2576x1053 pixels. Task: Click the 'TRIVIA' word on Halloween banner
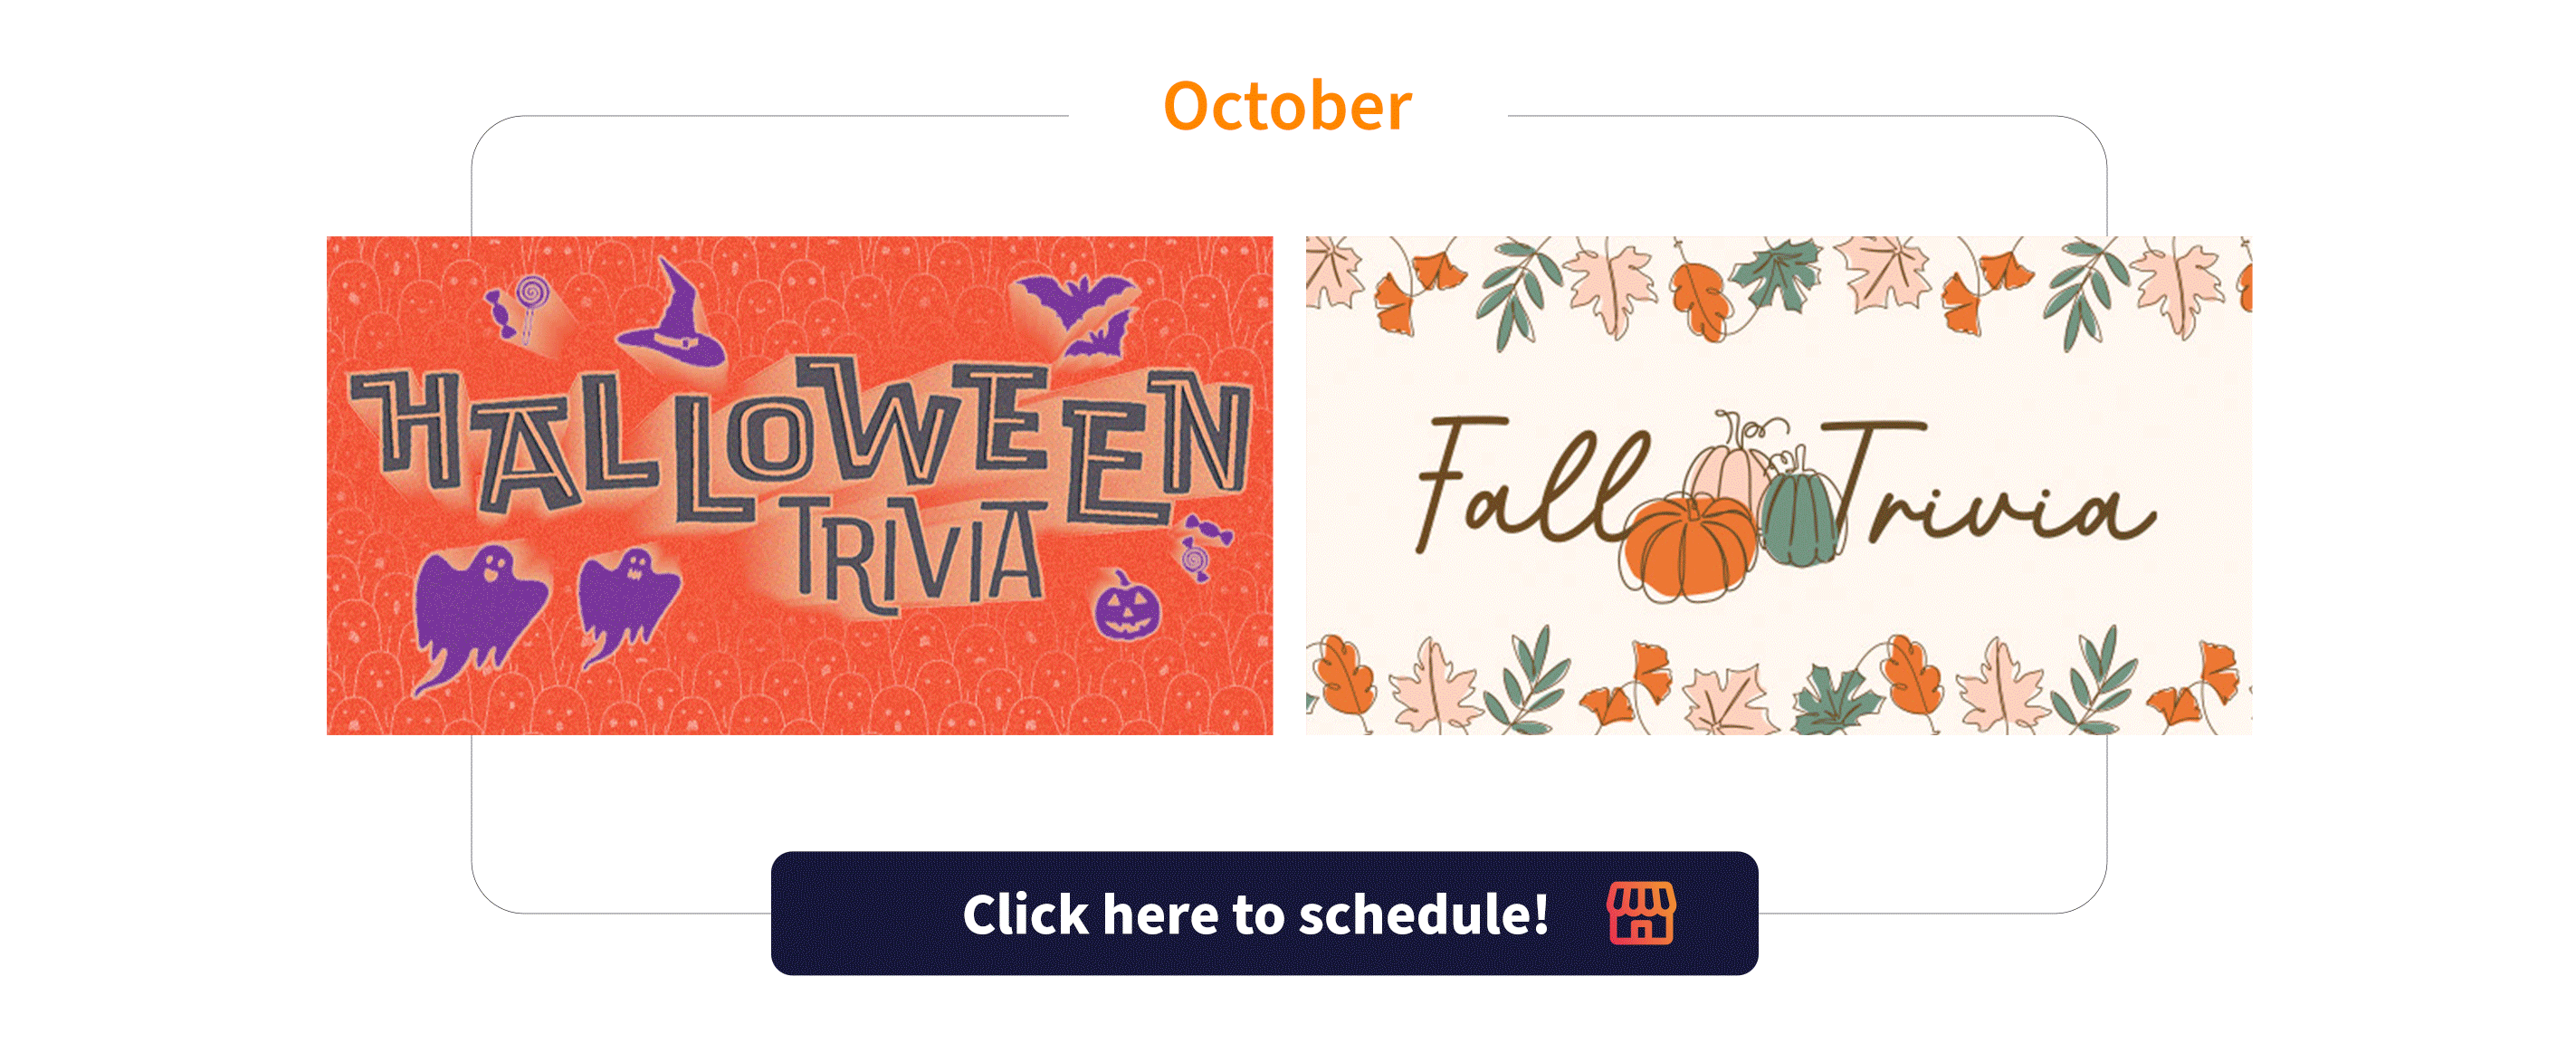[x=915, y=555]
